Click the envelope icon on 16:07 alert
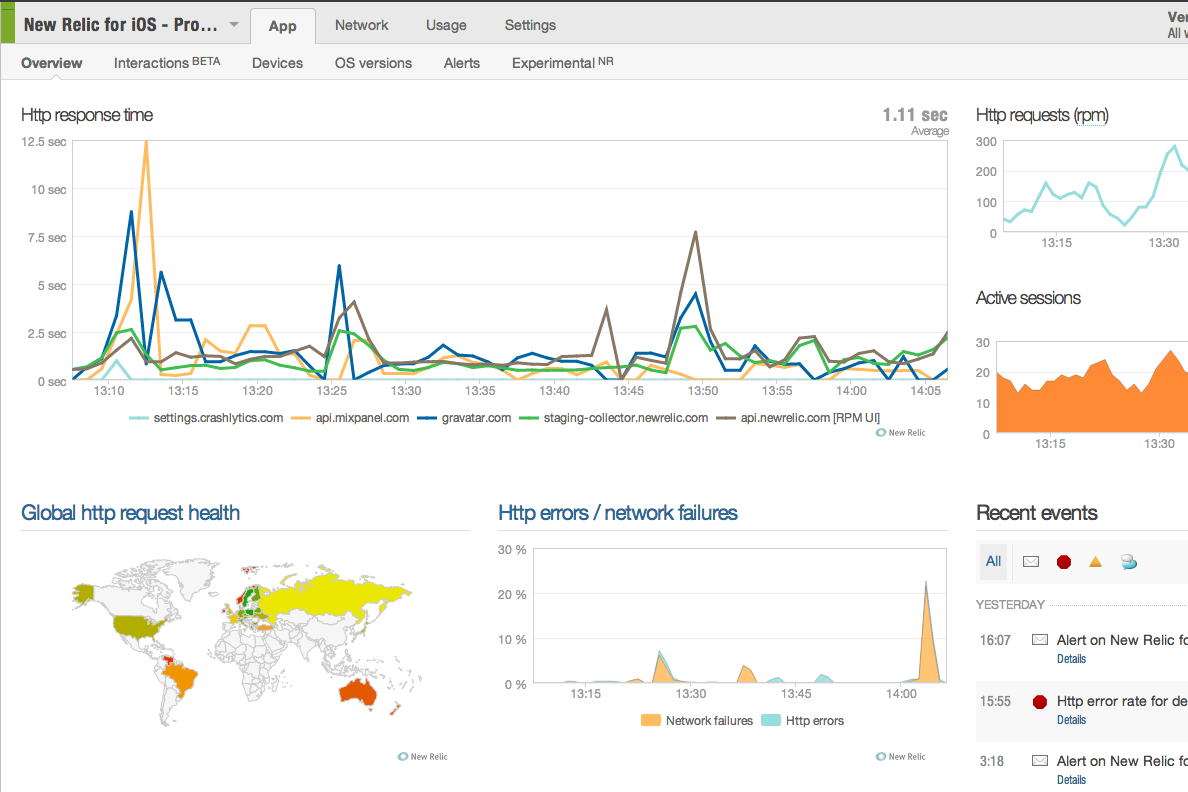 (x=1040, y=640)
